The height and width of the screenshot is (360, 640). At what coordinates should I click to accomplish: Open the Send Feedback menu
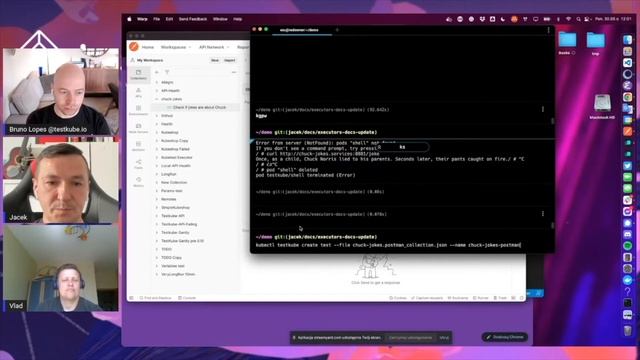tap(193, 19)
